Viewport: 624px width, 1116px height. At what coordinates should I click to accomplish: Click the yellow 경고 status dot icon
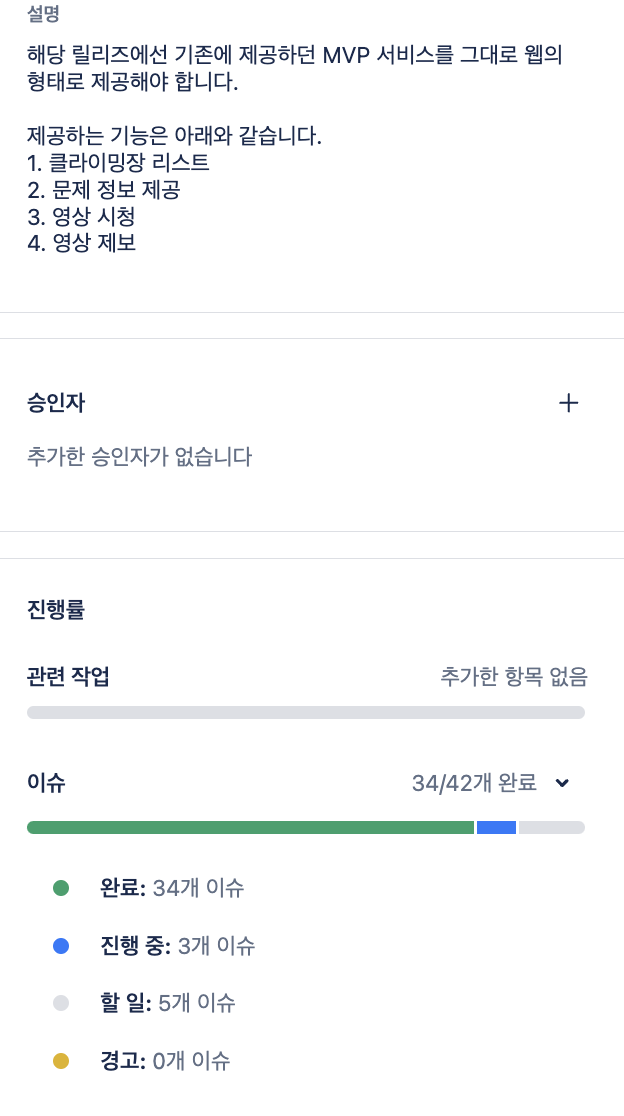pos(61,1060)
